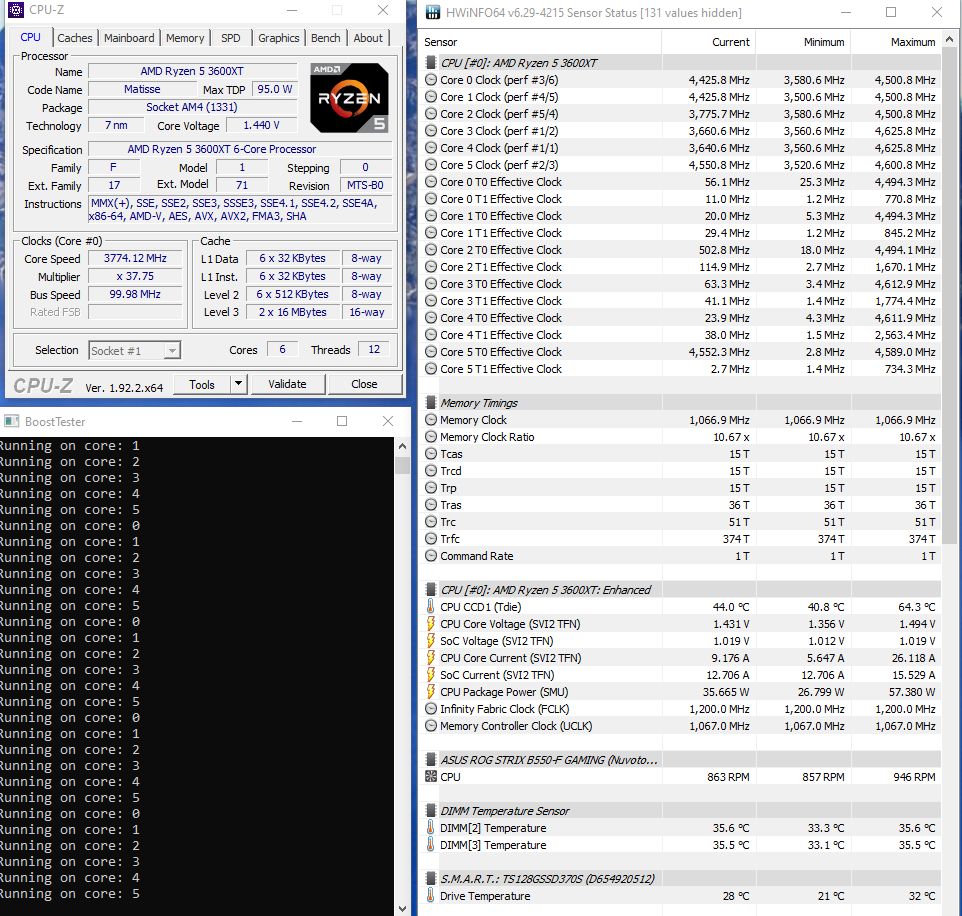Click the Core 0 T0 Effective Clock icon

pyautogui.click(x=431, y=182)
